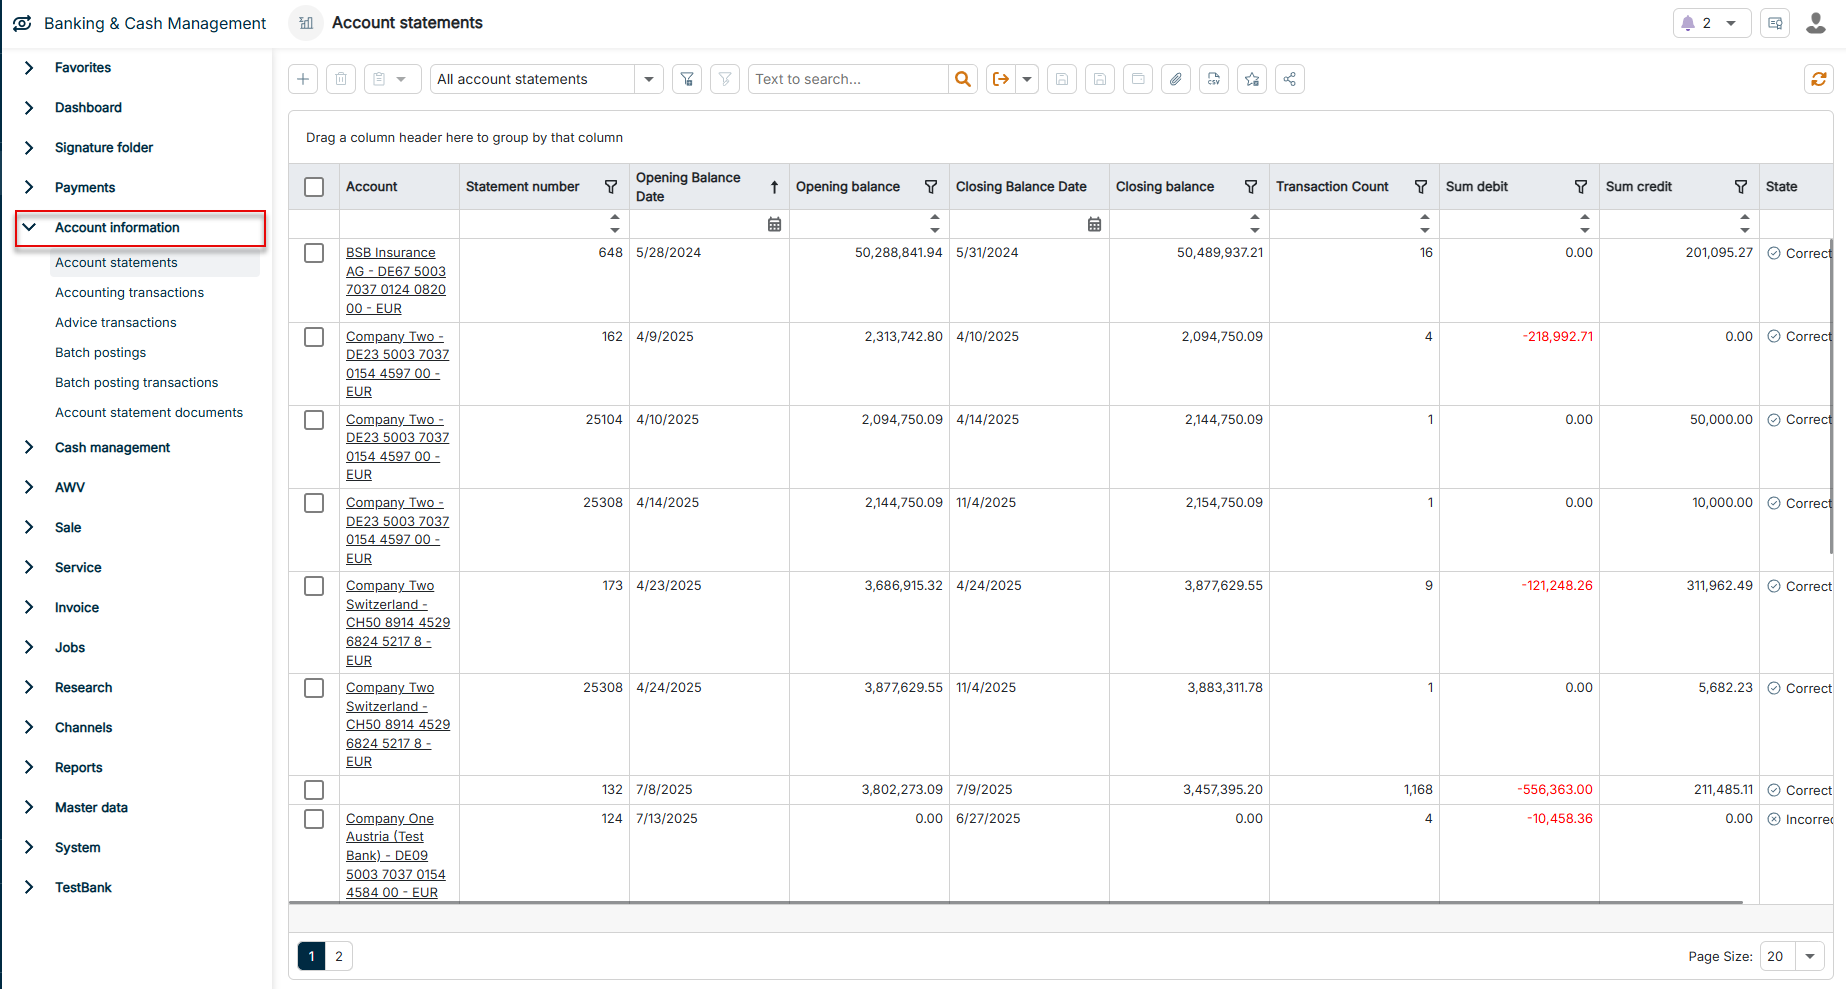Expand the Favorites menu section

[29, 68]
